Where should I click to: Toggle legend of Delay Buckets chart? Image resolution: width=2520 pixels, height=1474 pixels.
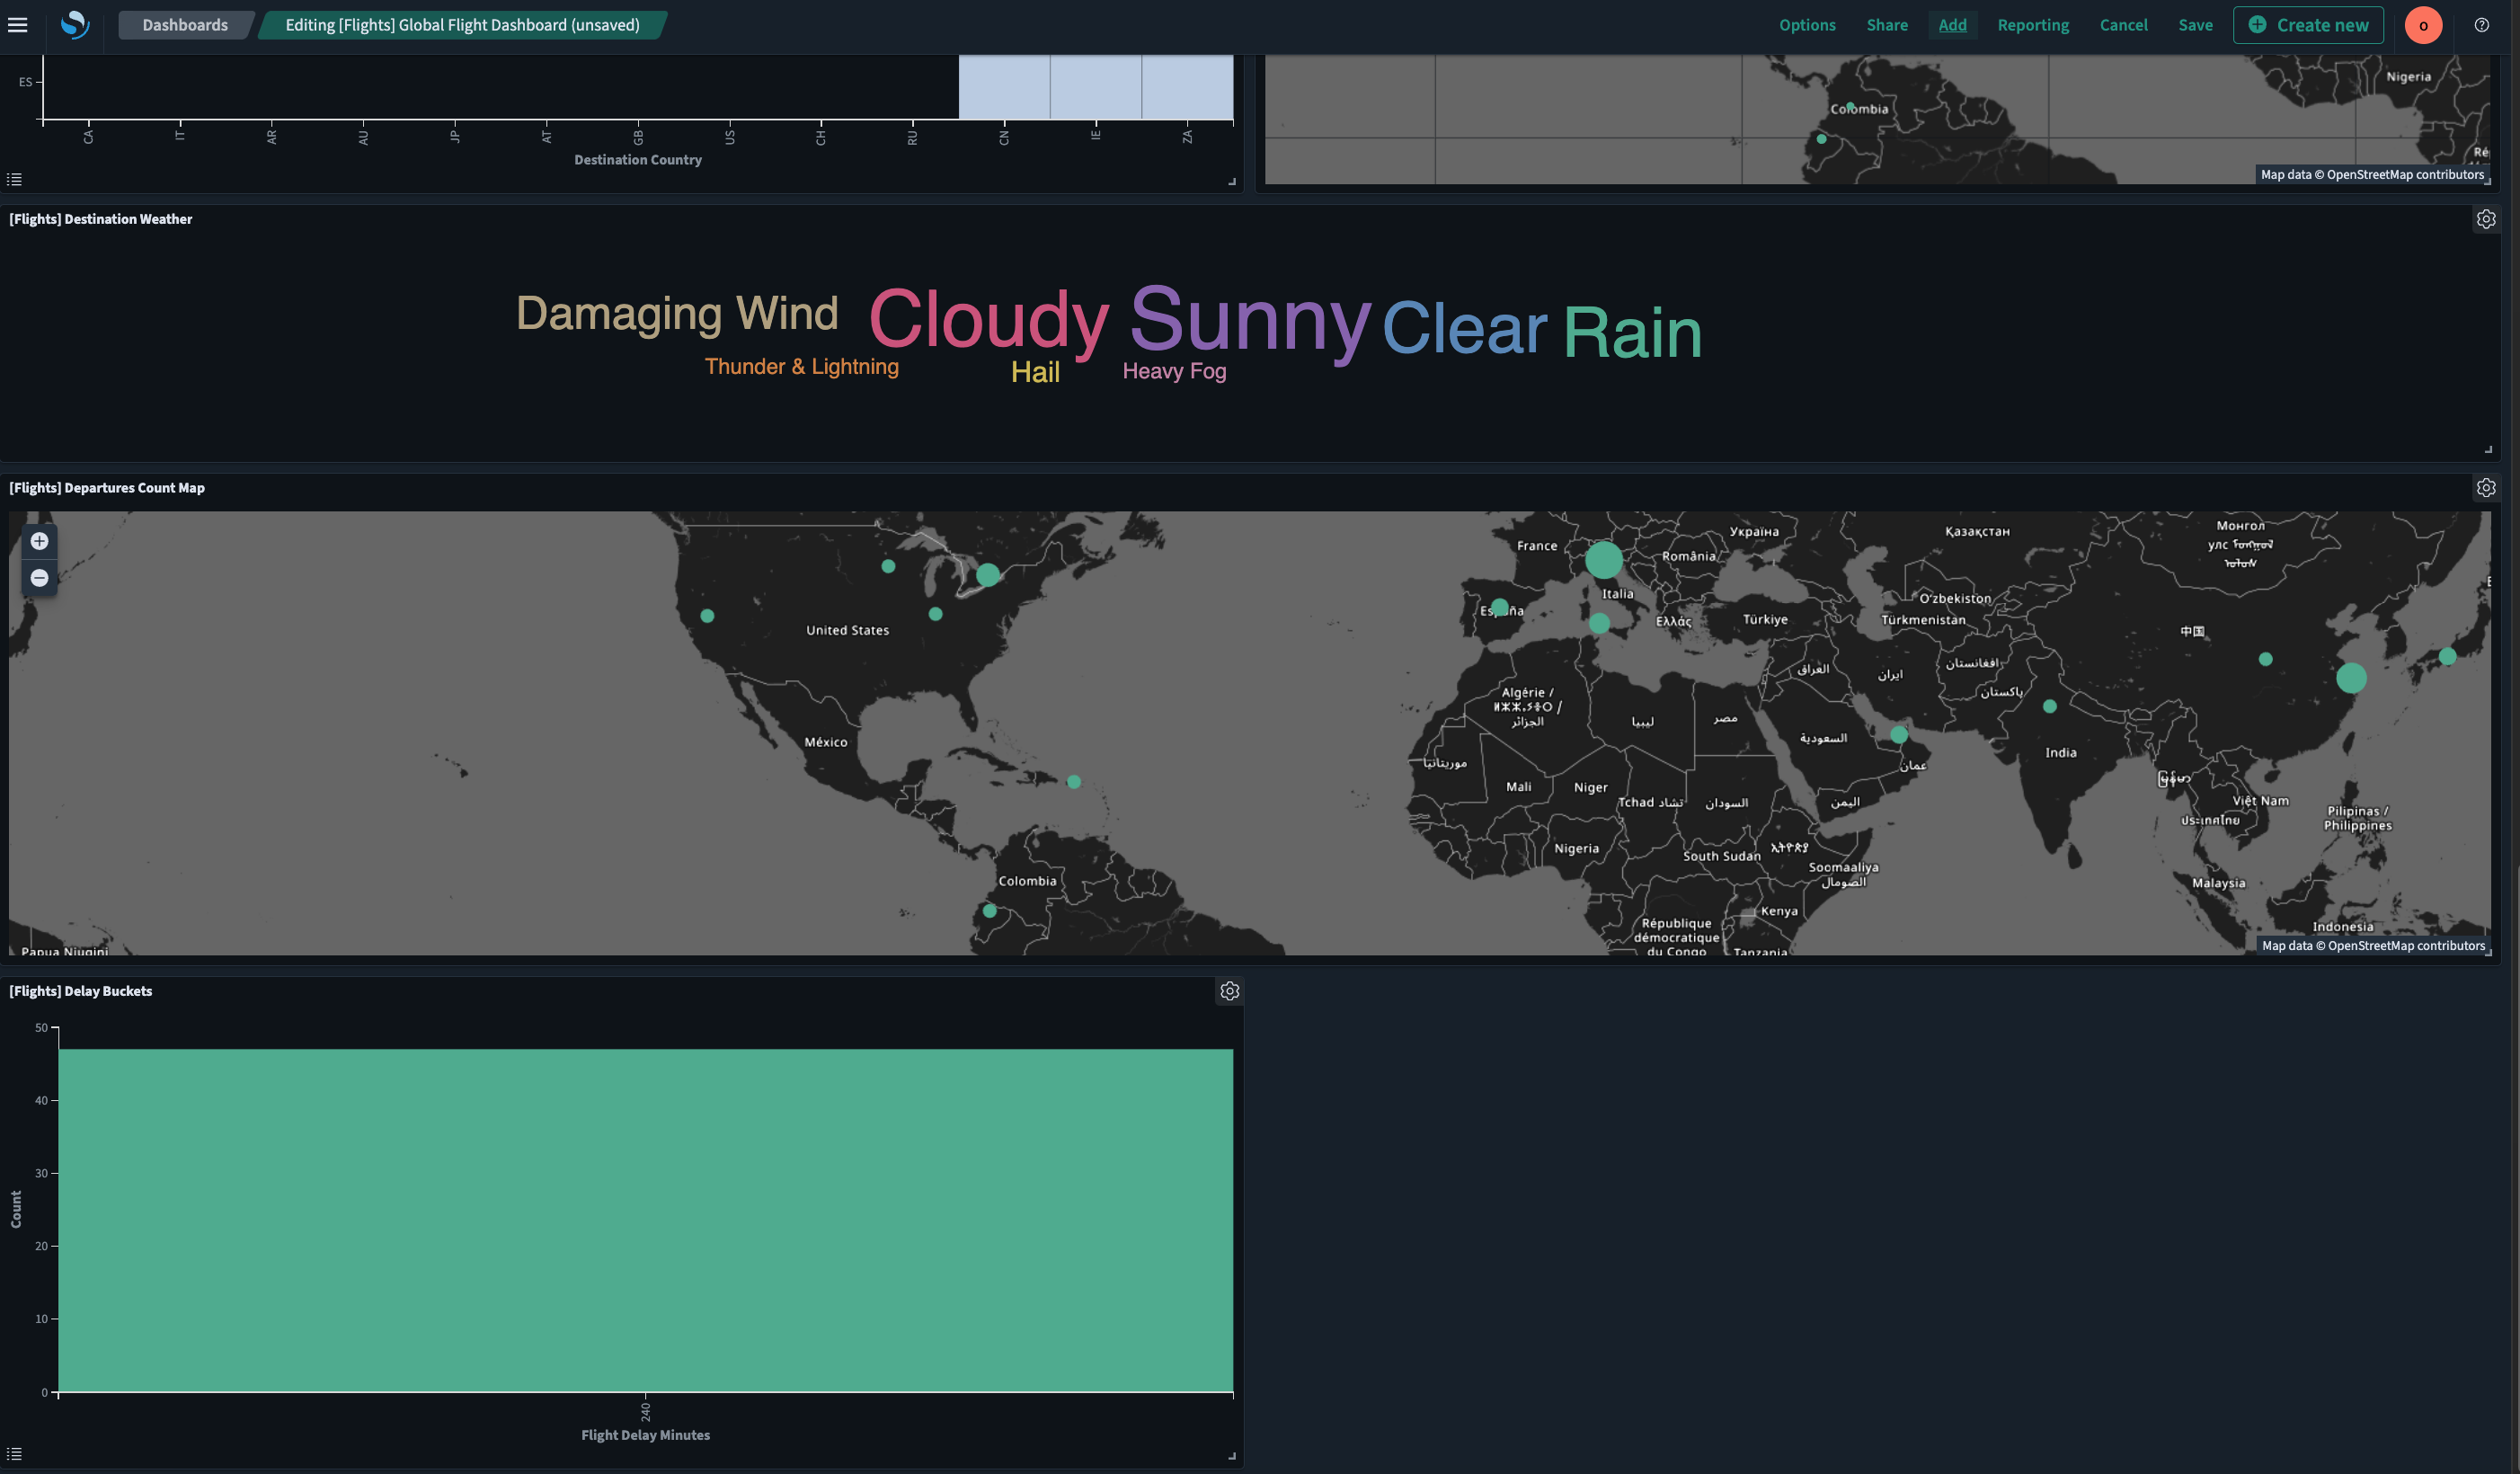pyautogui.click(x=14, y=1454)
